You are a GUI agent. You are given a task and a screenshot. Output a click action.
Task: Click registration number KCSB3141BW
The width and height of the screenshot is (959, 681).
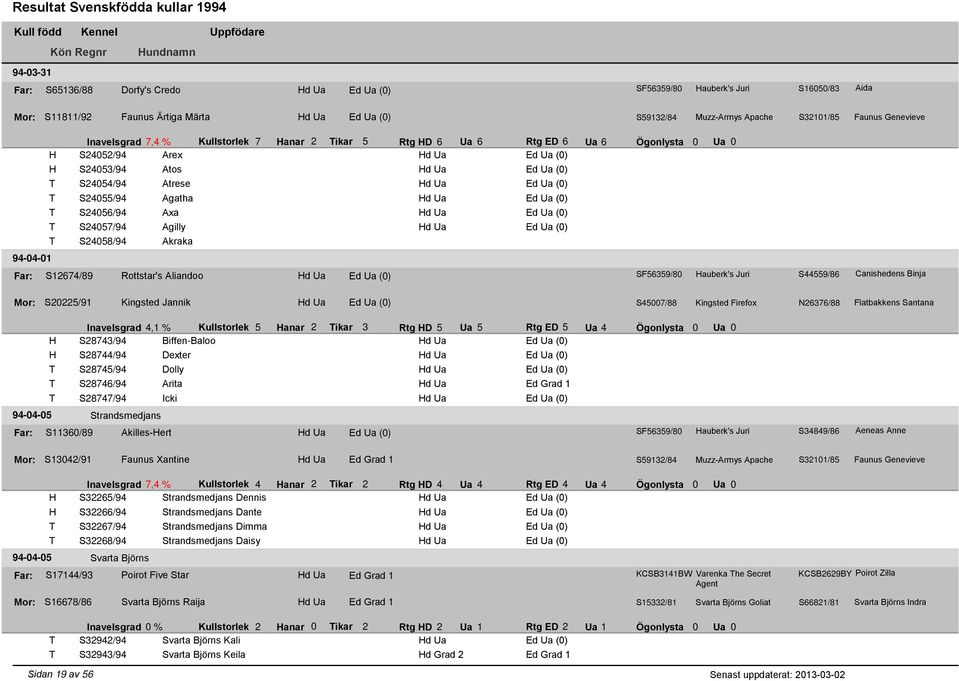click(664, 573)
